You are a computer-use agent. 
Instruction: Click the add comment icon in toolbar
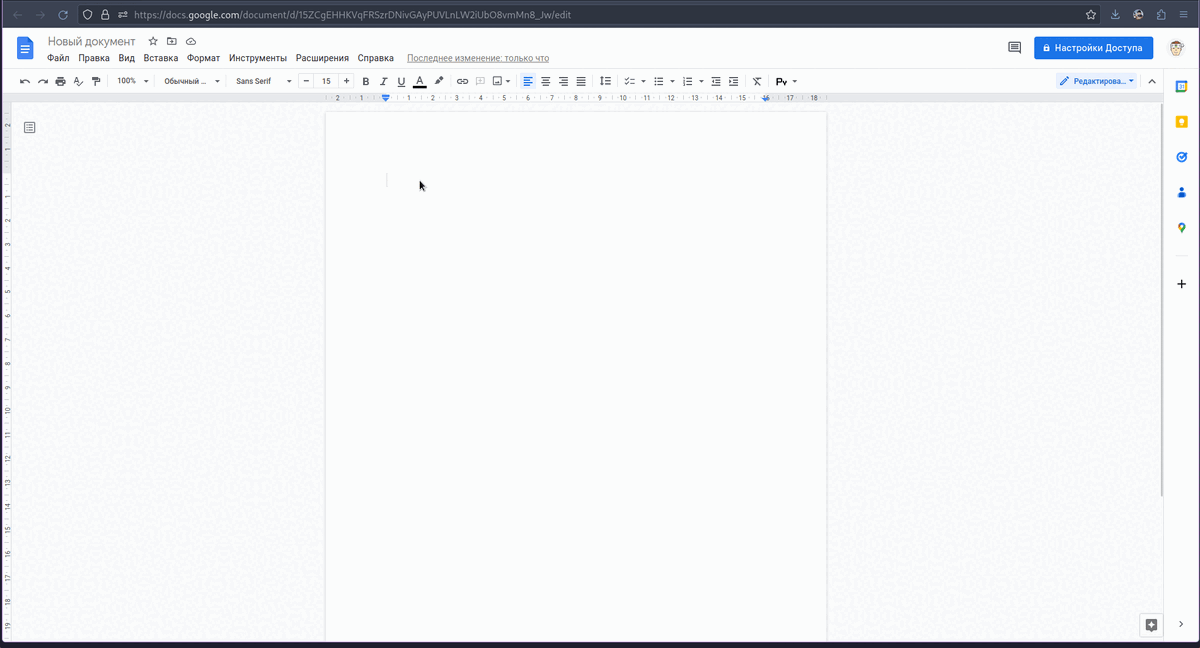[x=480, y=81]
